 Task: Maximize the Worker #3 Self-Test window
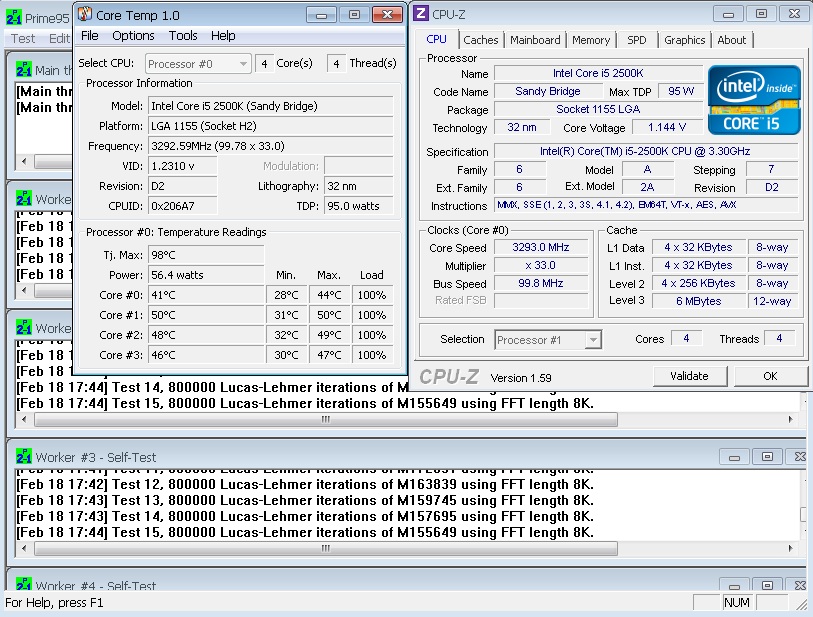[x=767, y=457]
